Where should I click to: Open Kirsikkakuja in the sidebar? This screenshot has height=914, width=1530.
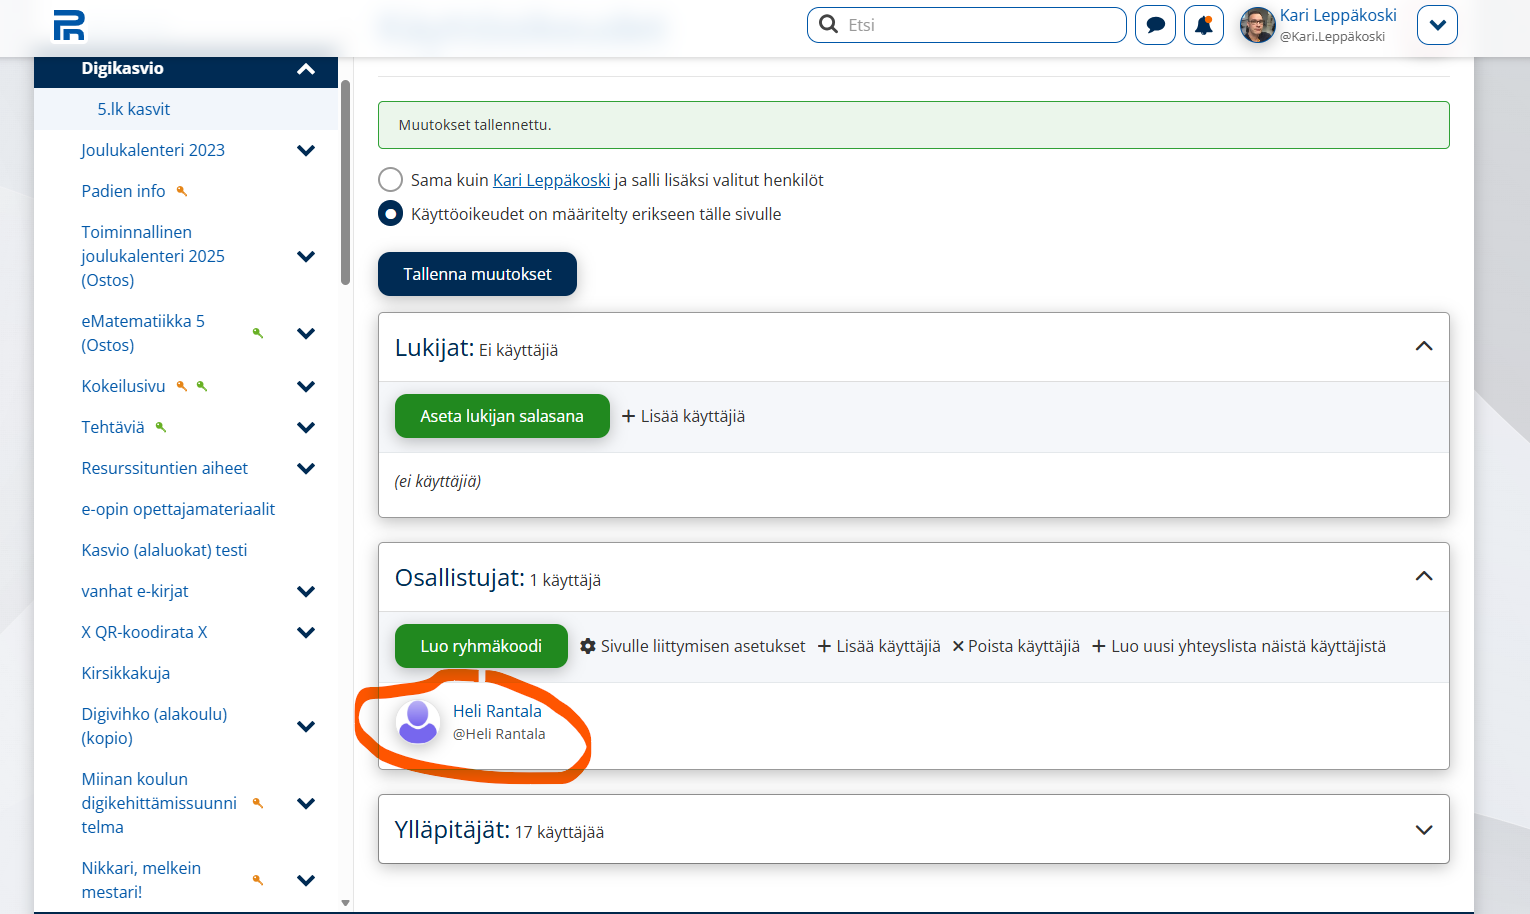[x=126, y=673]
